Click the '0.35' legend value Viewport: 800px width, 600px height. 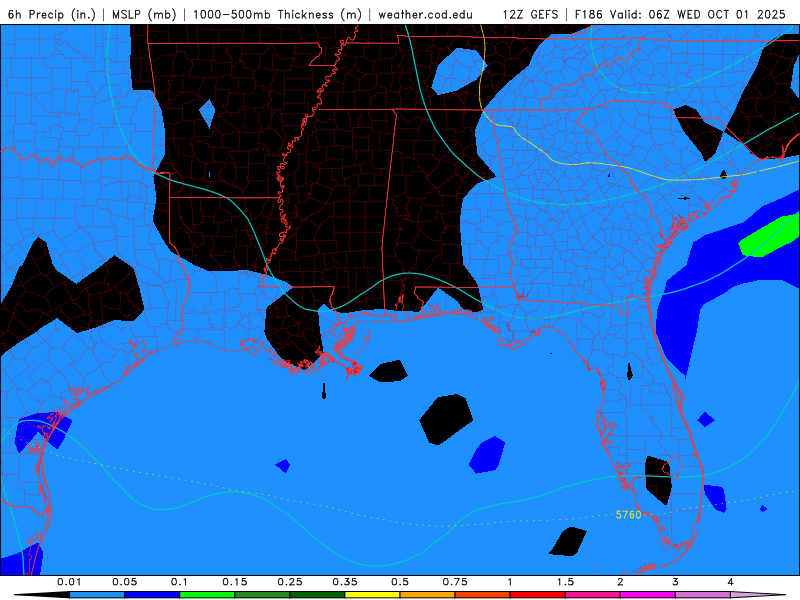(345, 582)
